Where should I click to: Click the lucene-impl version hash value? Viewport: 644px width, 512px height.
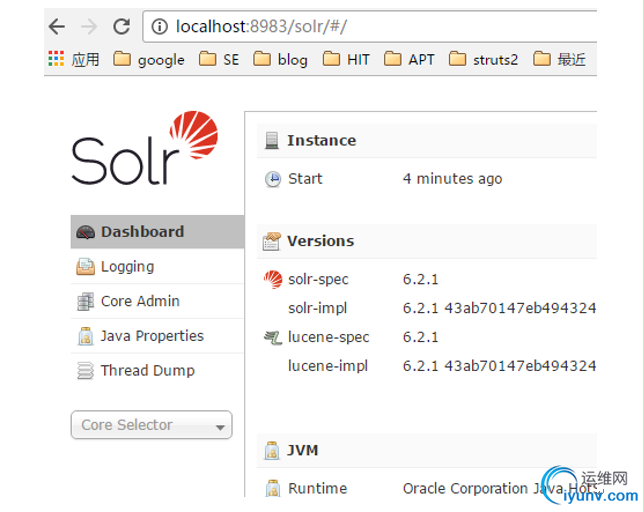499,366
